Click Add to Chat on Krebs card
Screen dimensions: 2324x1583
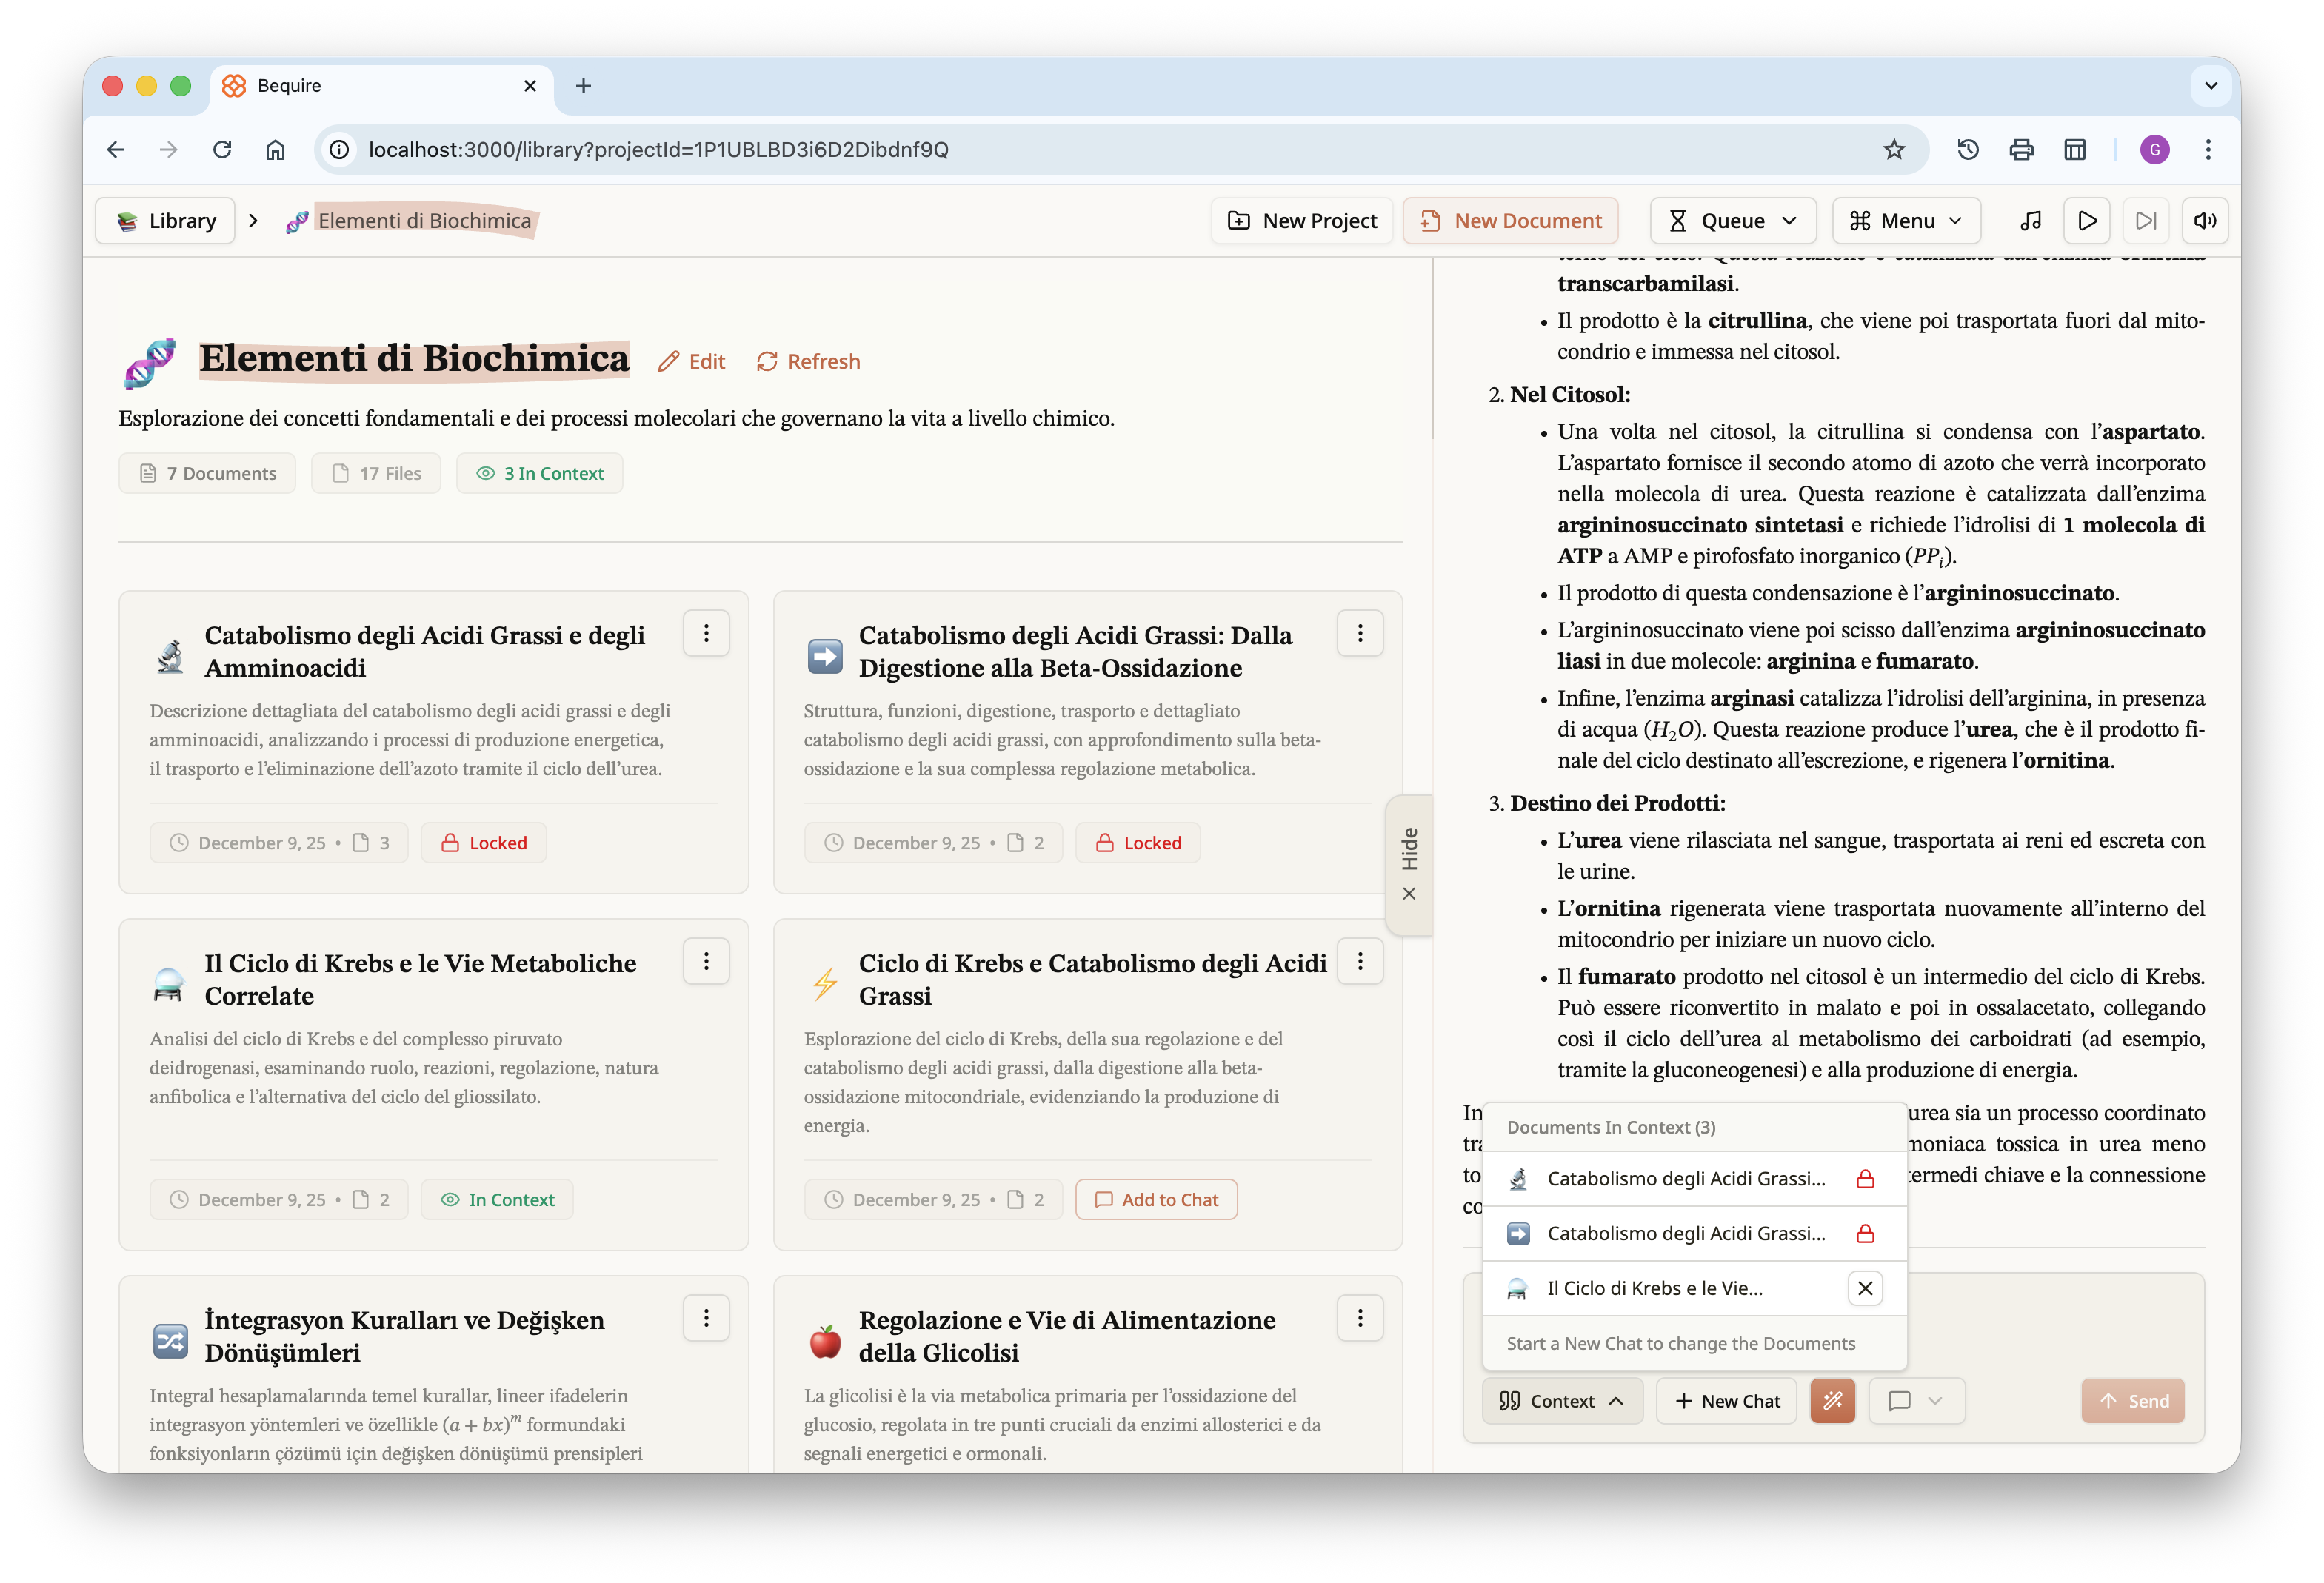[x=1156, y=1199]
